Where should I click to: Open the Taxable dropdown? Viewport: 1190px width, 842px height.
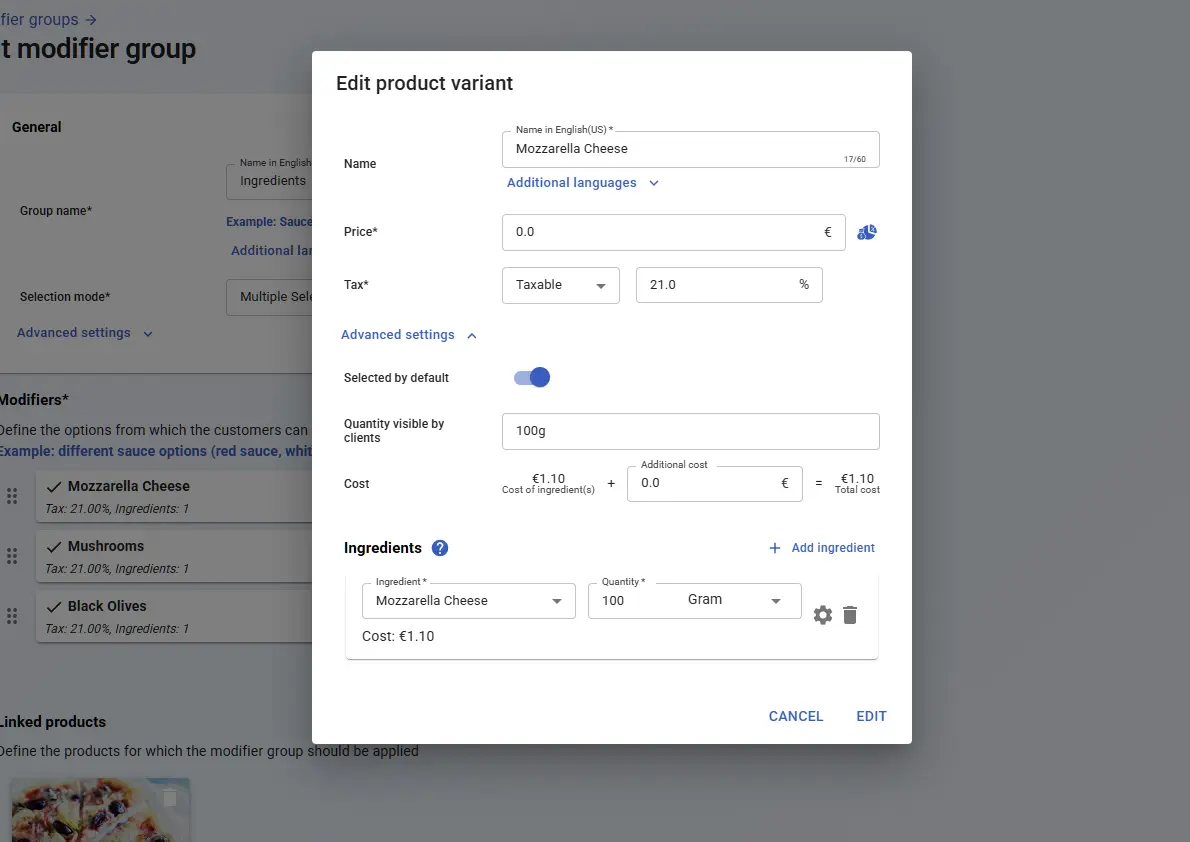coord(560,285)
